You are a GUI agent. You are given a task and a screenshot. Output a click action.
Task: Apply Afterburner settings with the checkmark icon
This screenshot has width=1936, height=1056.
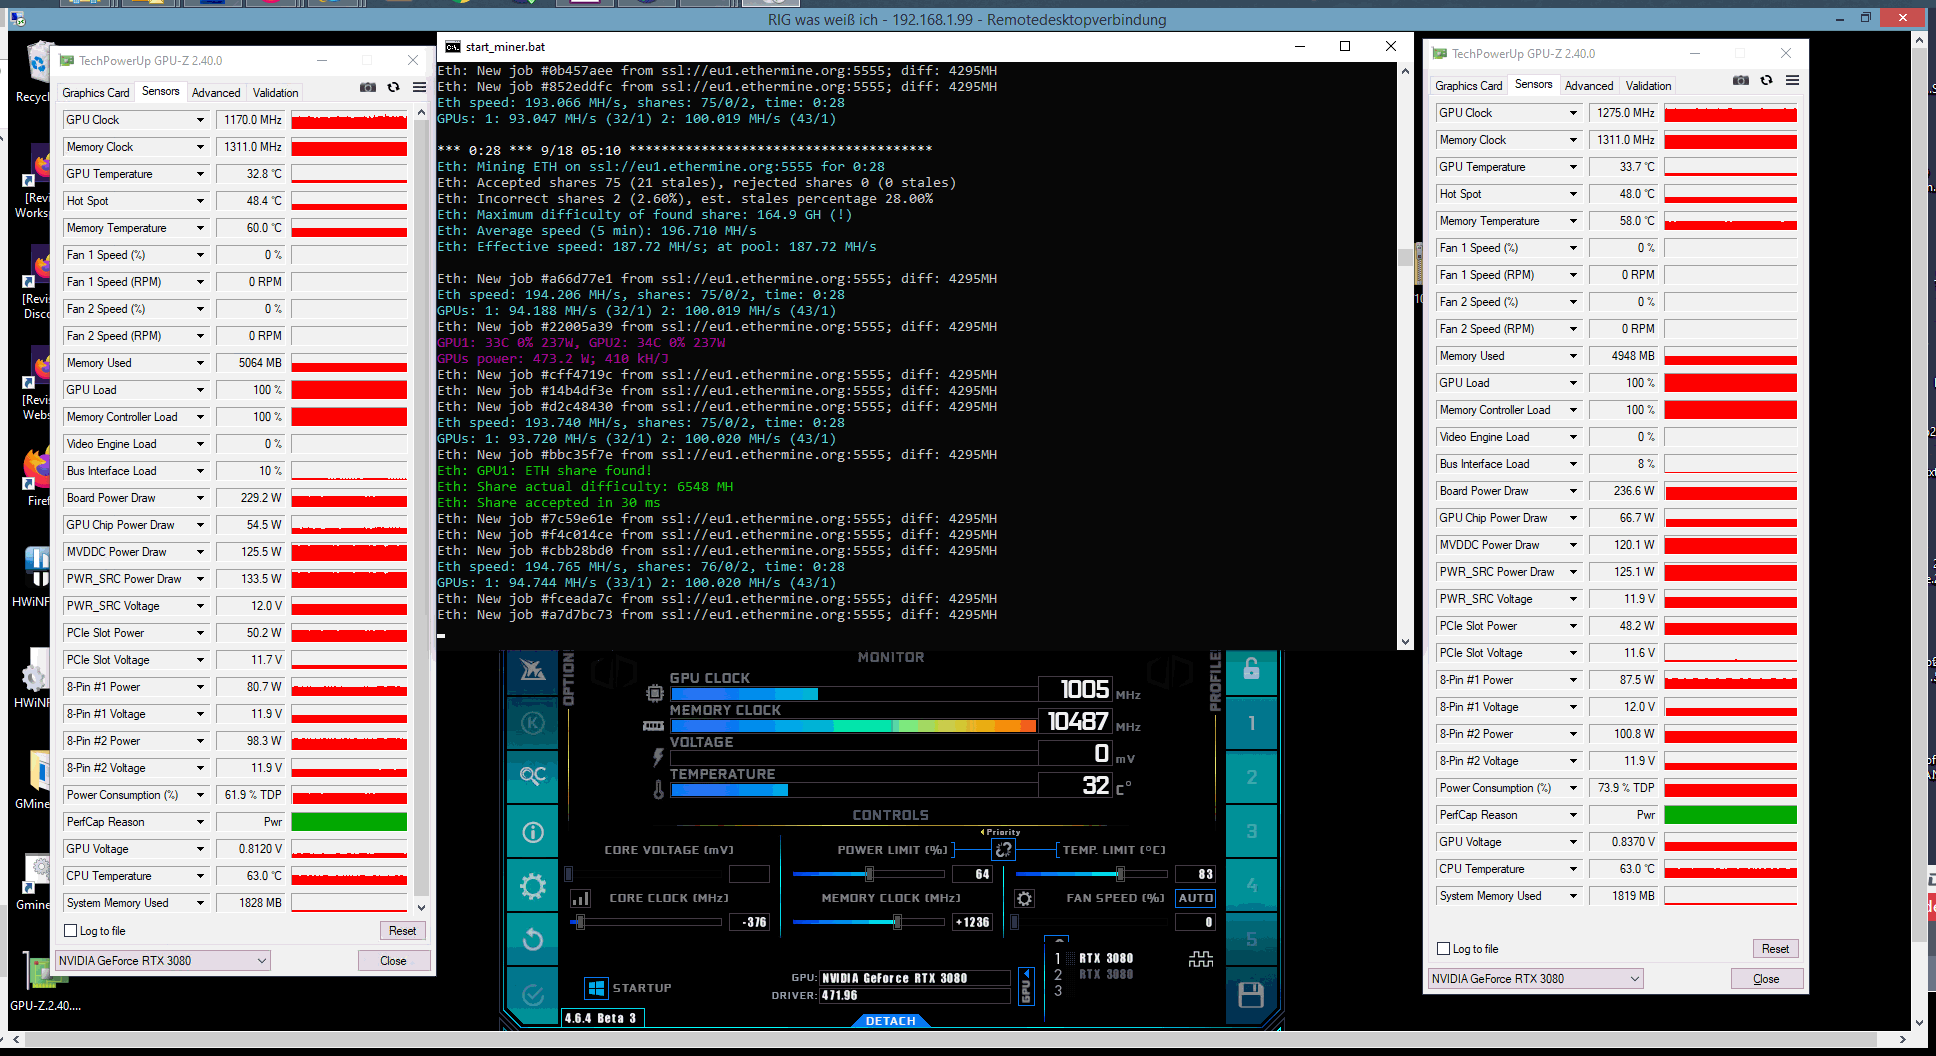(533, 994)
